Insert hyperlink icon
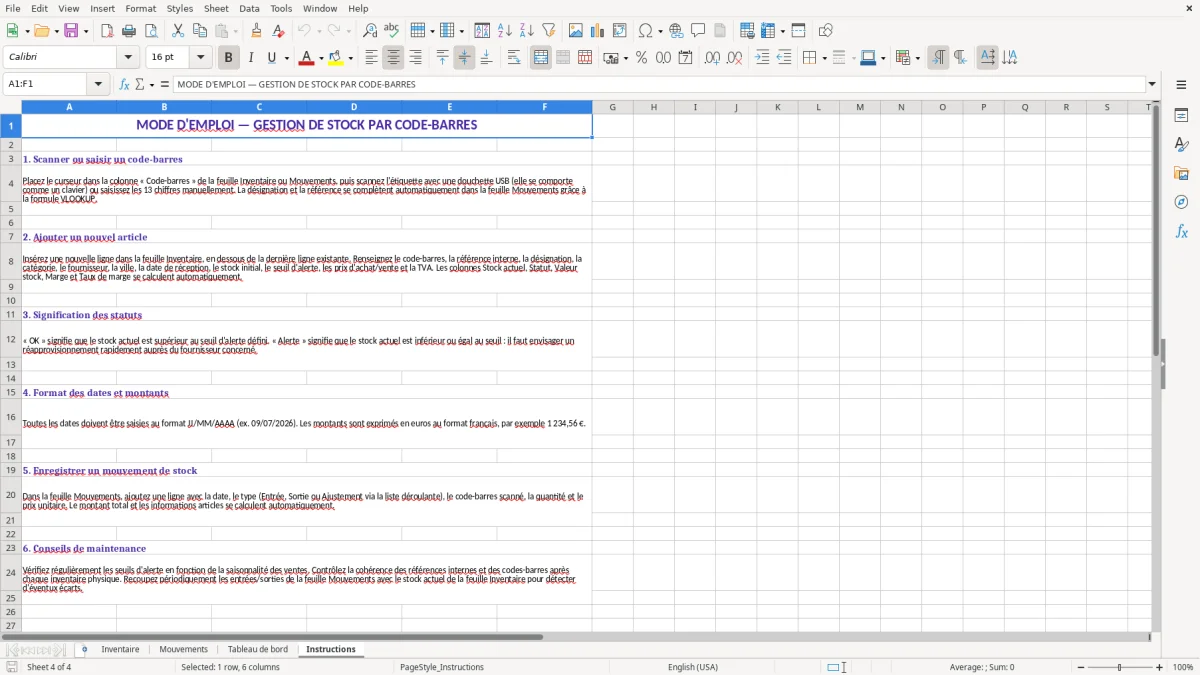Screen dimensions: 1200x675 (676, 31)
